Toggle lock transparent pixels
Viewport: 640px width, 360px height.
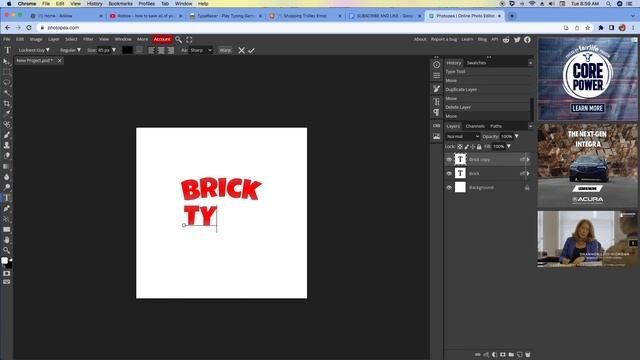pos(460,147)
